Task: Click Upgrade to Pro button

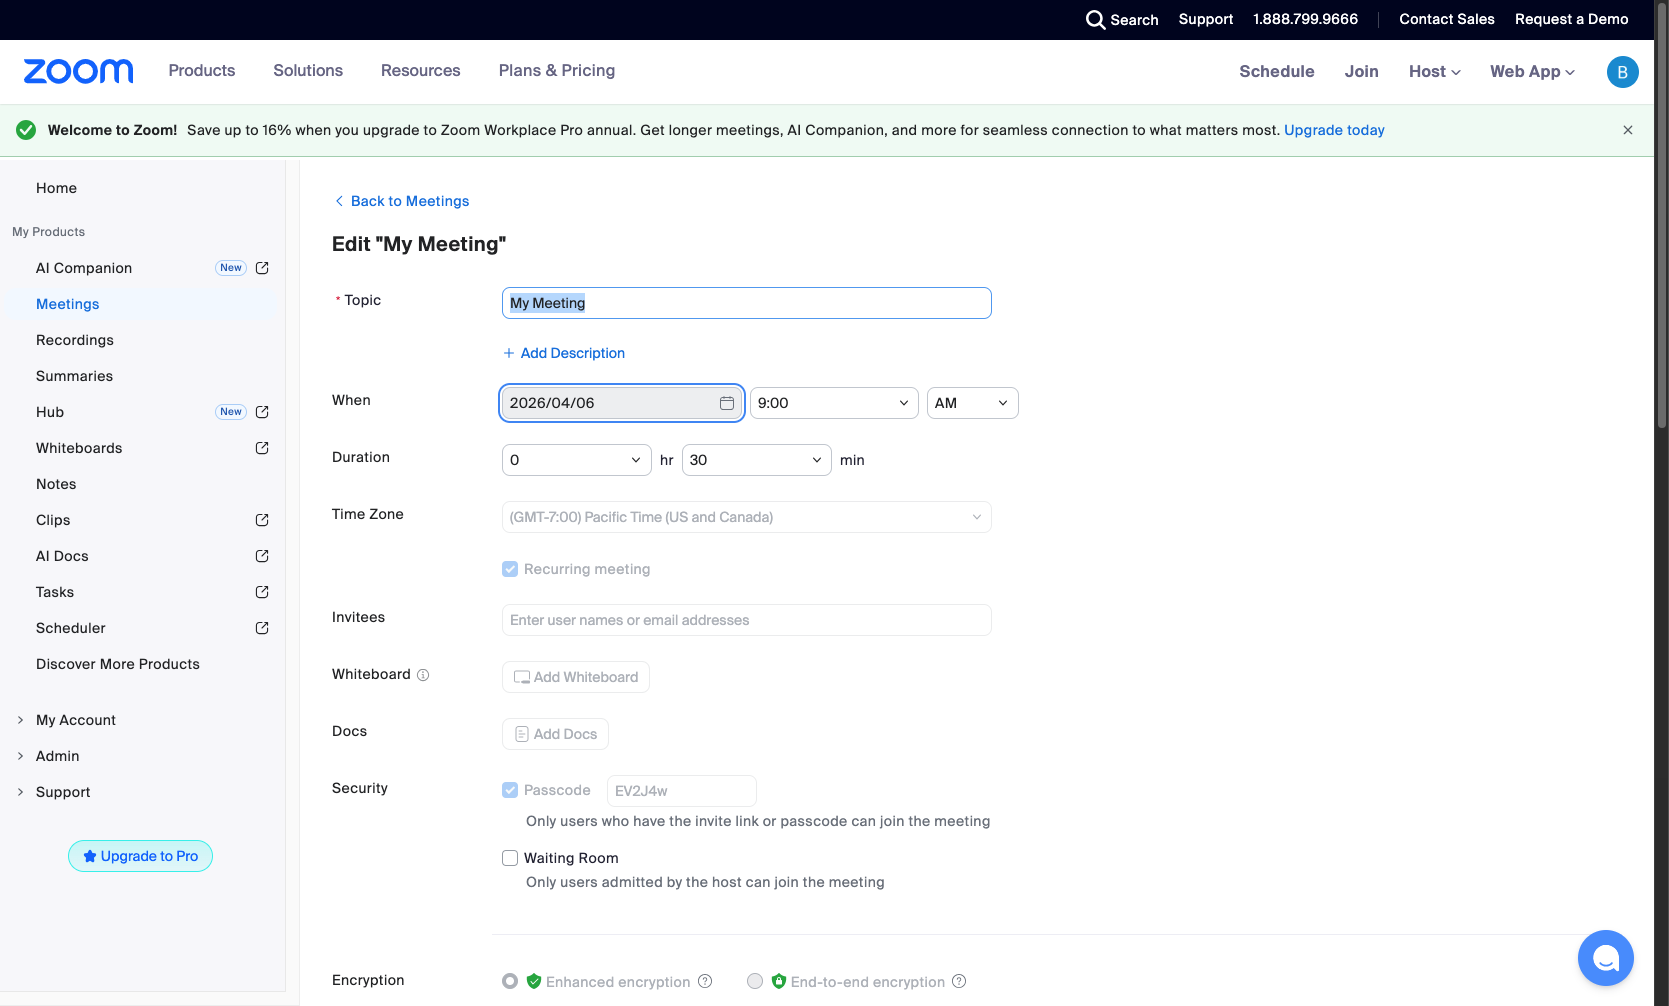Action: pyautogui.click(x=141, y=856)
